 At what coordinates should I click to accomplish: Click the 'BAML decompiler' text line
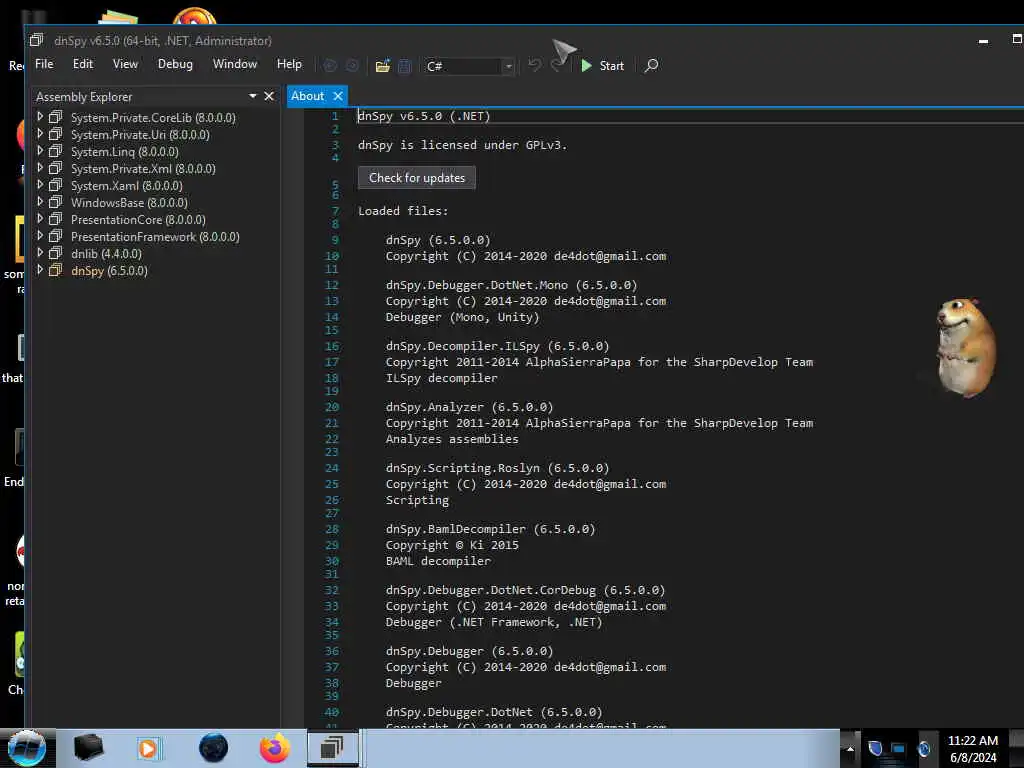click(x=438, y=561)
